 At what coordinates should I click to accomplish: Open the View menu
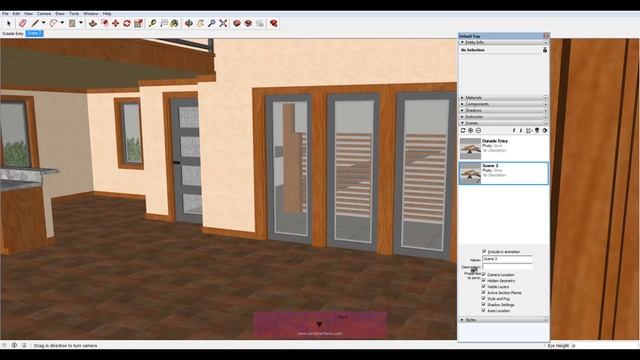pyautogui.click(x=28, y=13)
